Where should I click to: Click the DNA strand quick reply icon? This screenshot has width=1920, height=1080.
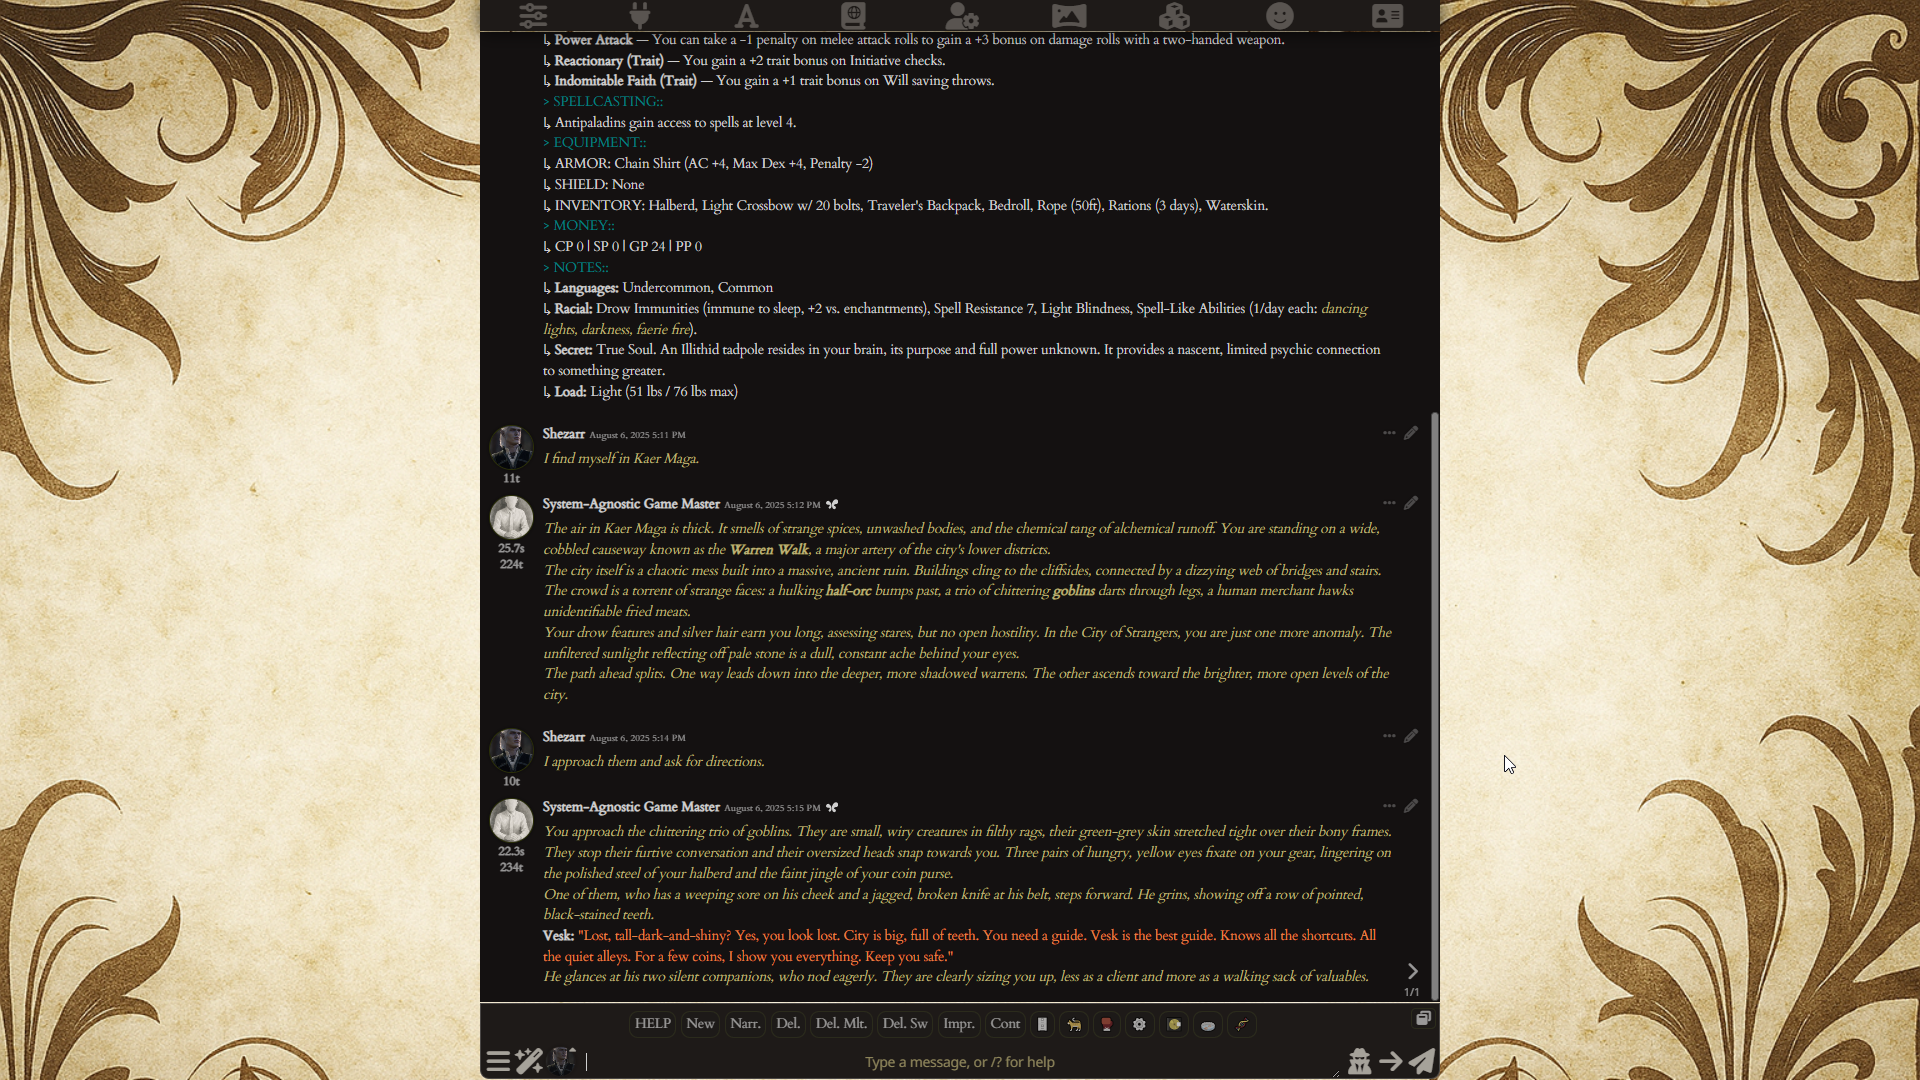coord(1242,1024)
